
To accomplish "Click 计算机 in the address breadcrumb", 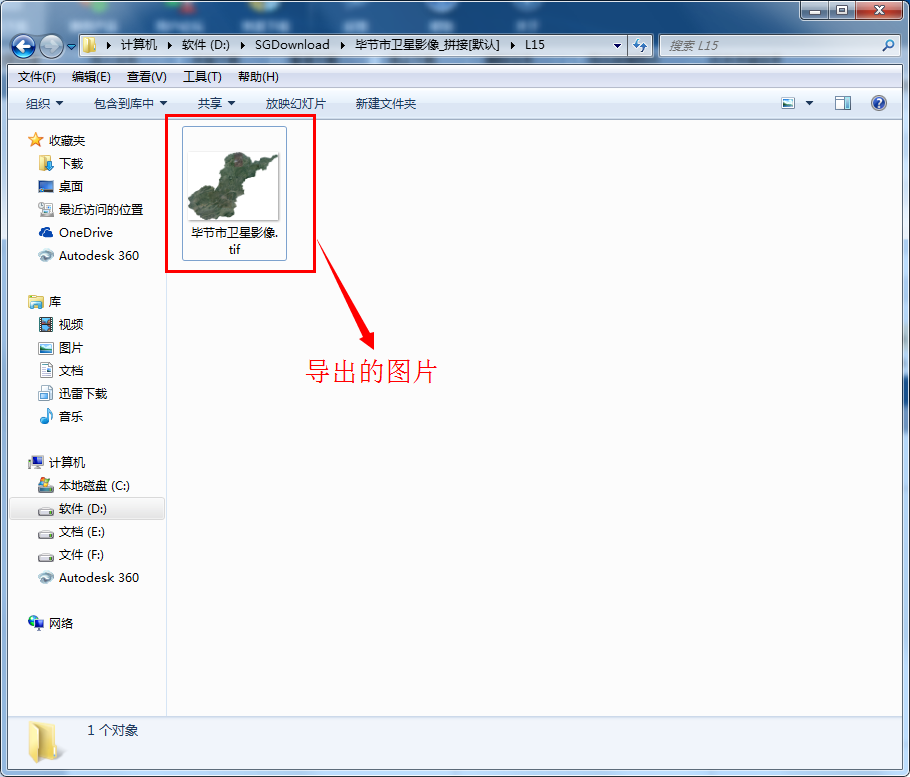I will click(139, 45).
